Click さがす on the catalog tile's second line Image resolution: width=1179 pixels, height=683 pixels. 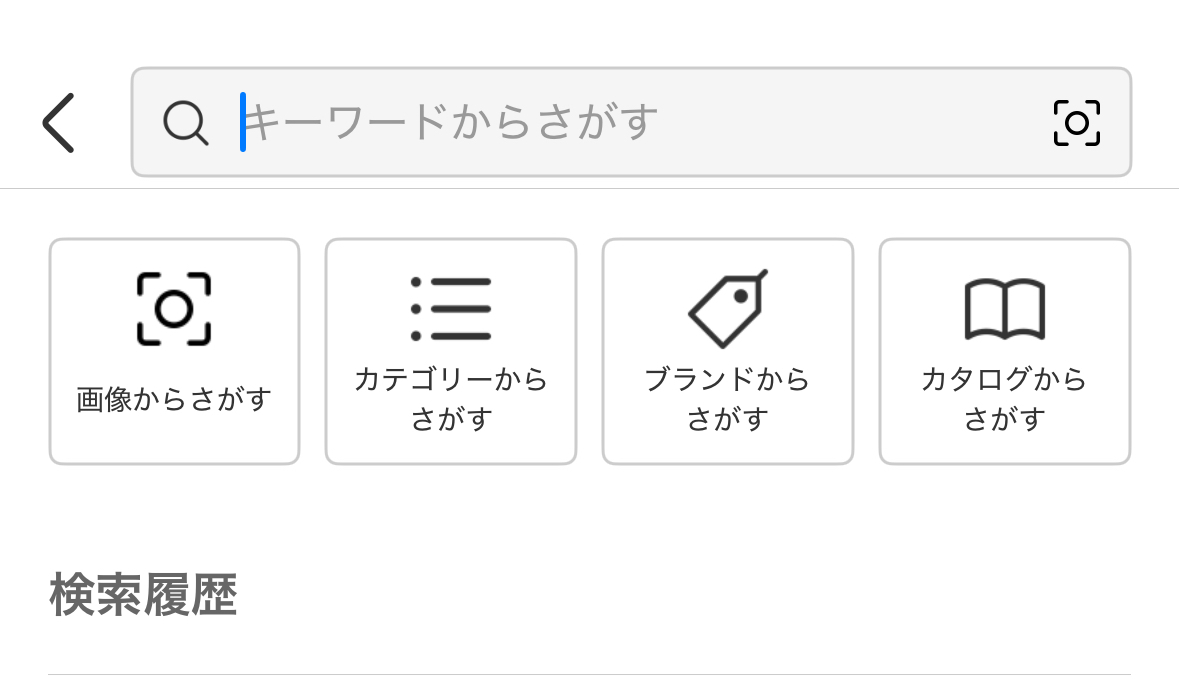tap(1004, 419)
